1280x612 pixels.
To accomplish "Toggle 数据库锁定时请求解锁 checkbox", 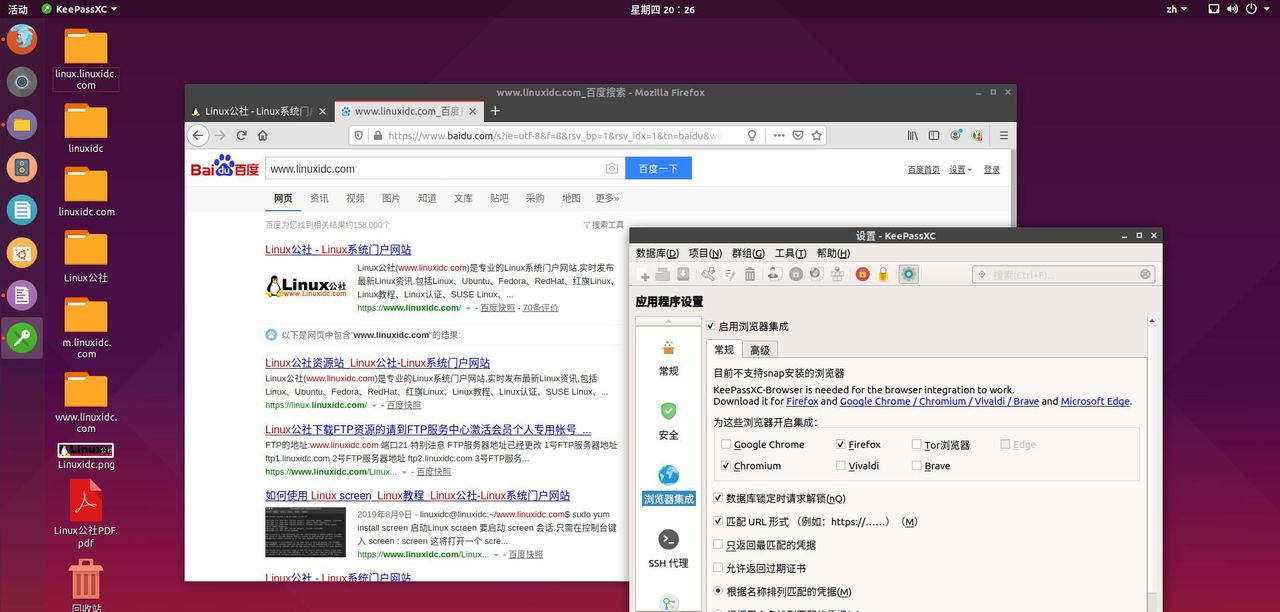I will point(718,498).
